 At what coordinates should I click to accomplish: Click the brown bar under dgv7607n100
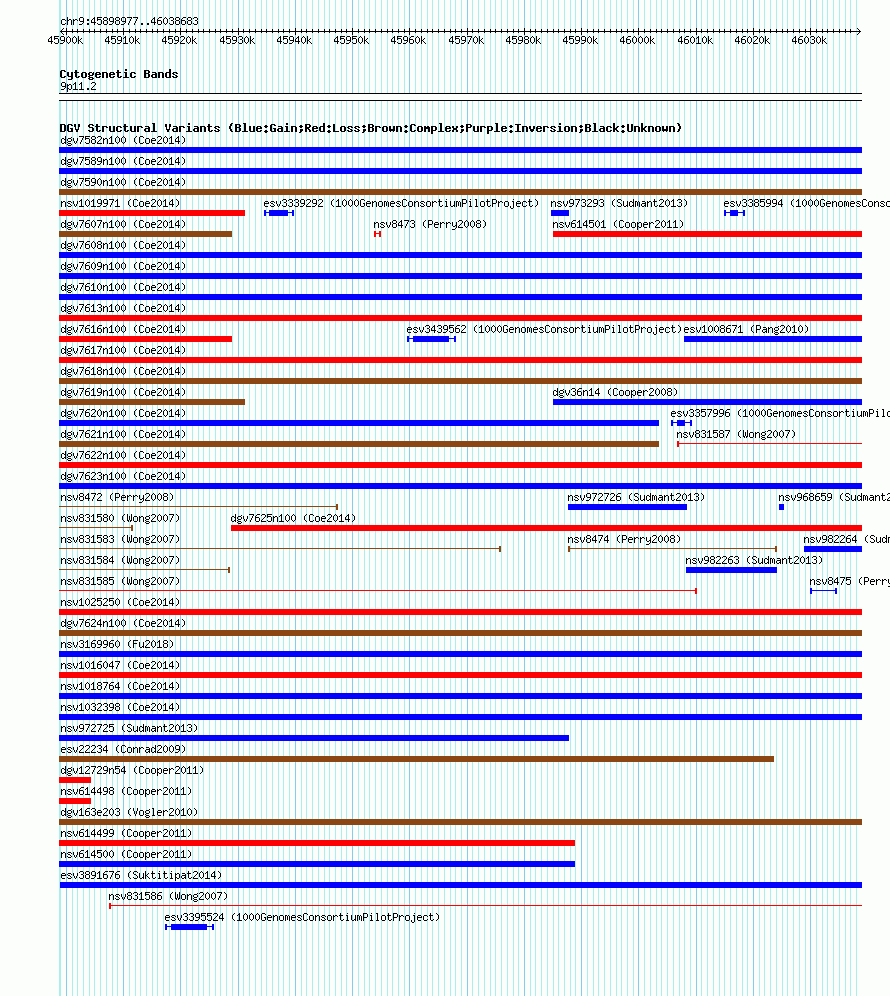145,234
